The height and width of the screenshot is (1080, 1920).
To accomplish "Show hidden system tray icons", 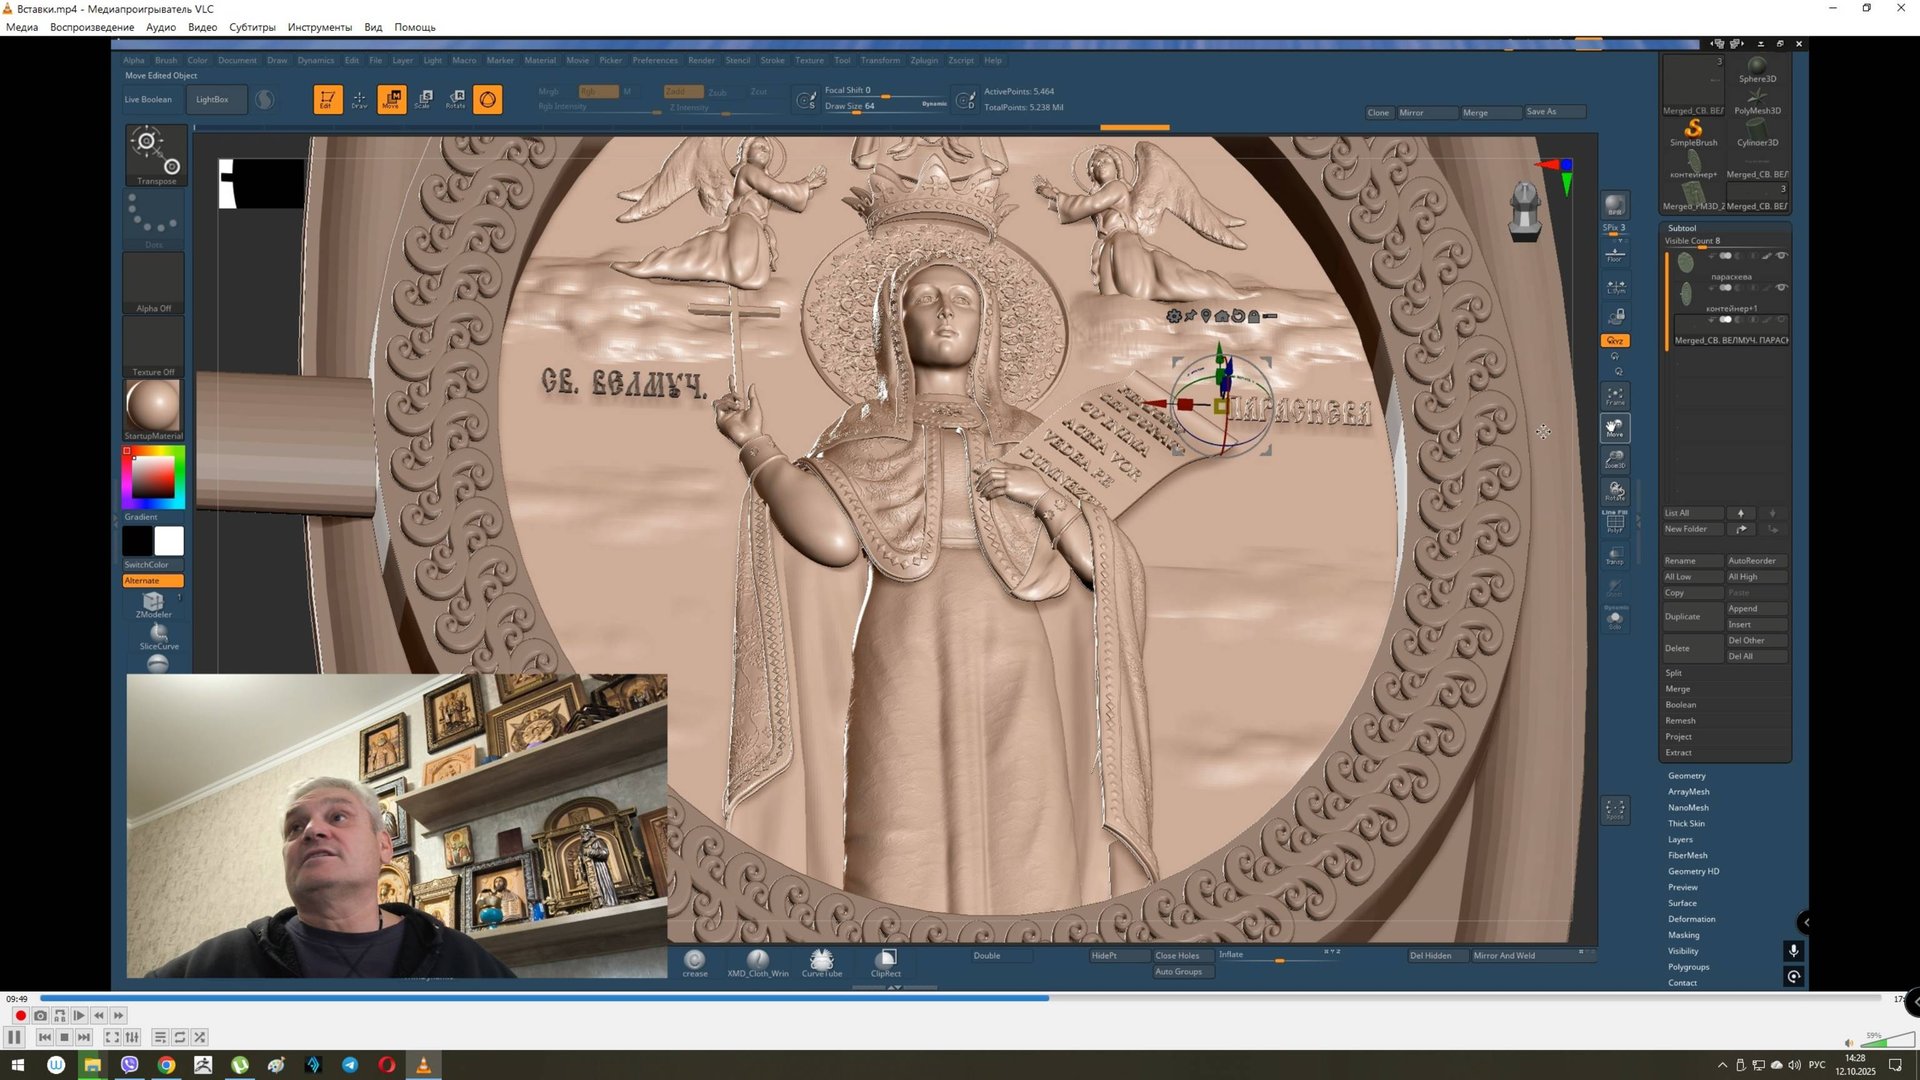I will (x=1722, y=1065).
